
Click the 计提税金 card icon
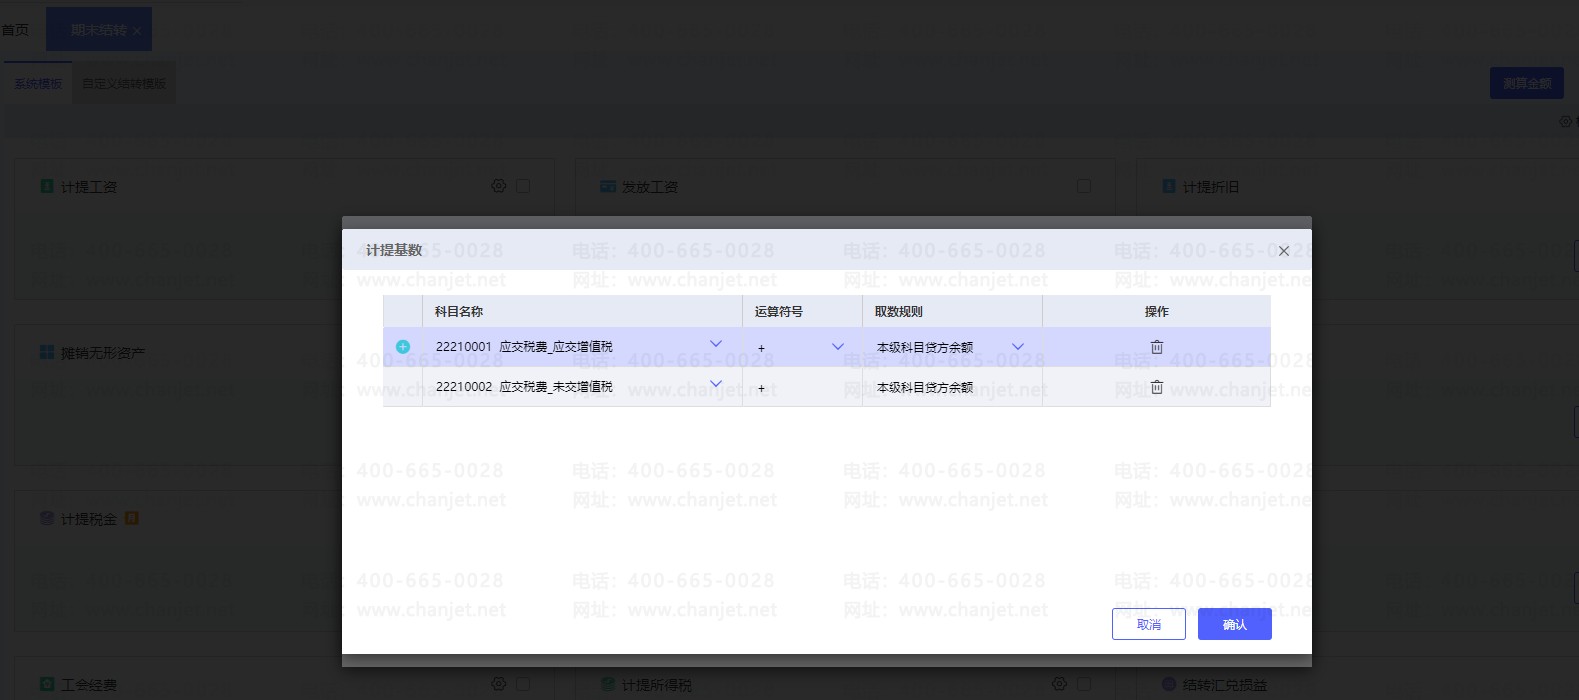[46, 518]
